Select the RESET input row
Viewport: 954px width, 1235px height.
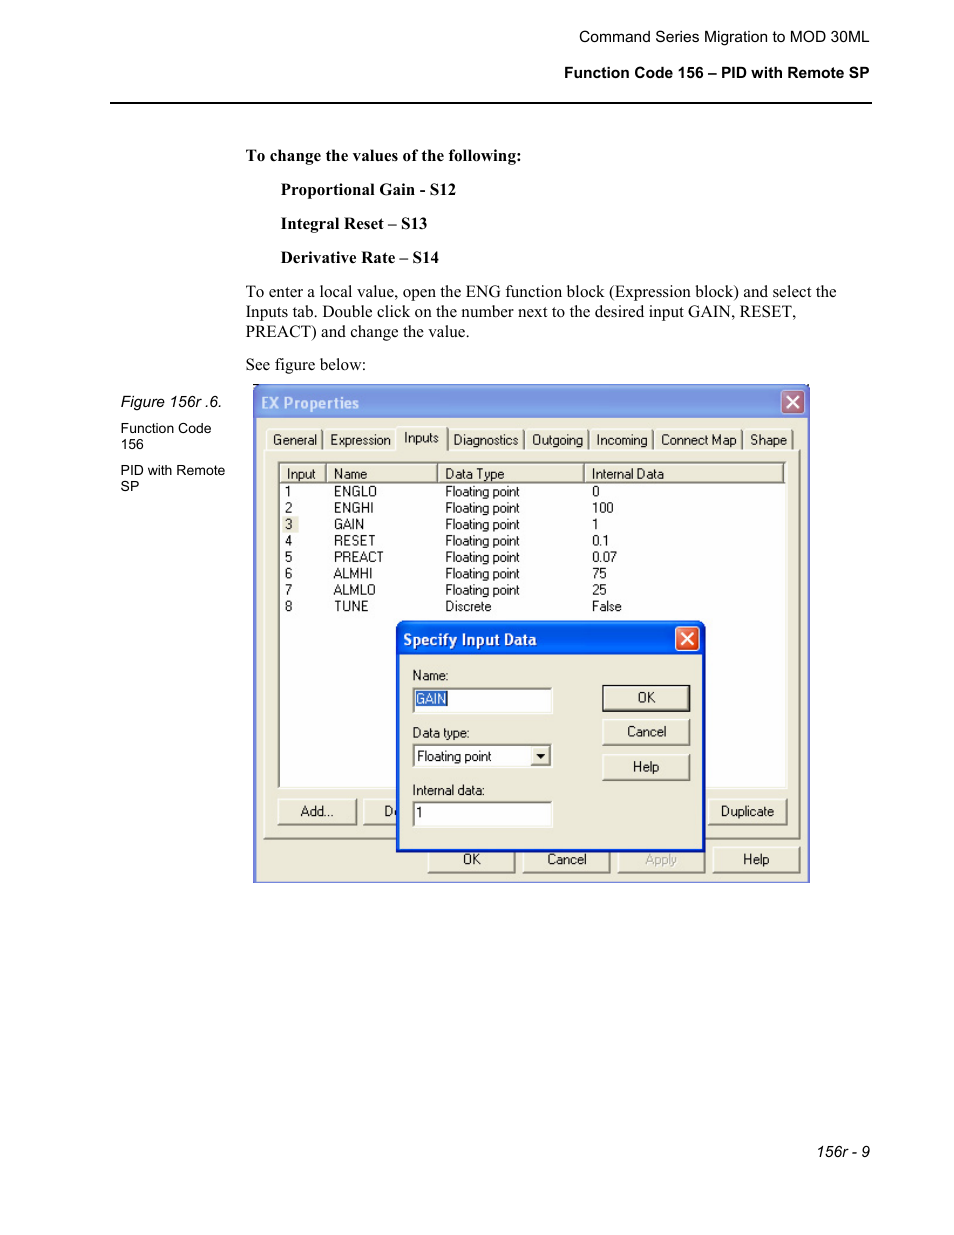(532, 541)
